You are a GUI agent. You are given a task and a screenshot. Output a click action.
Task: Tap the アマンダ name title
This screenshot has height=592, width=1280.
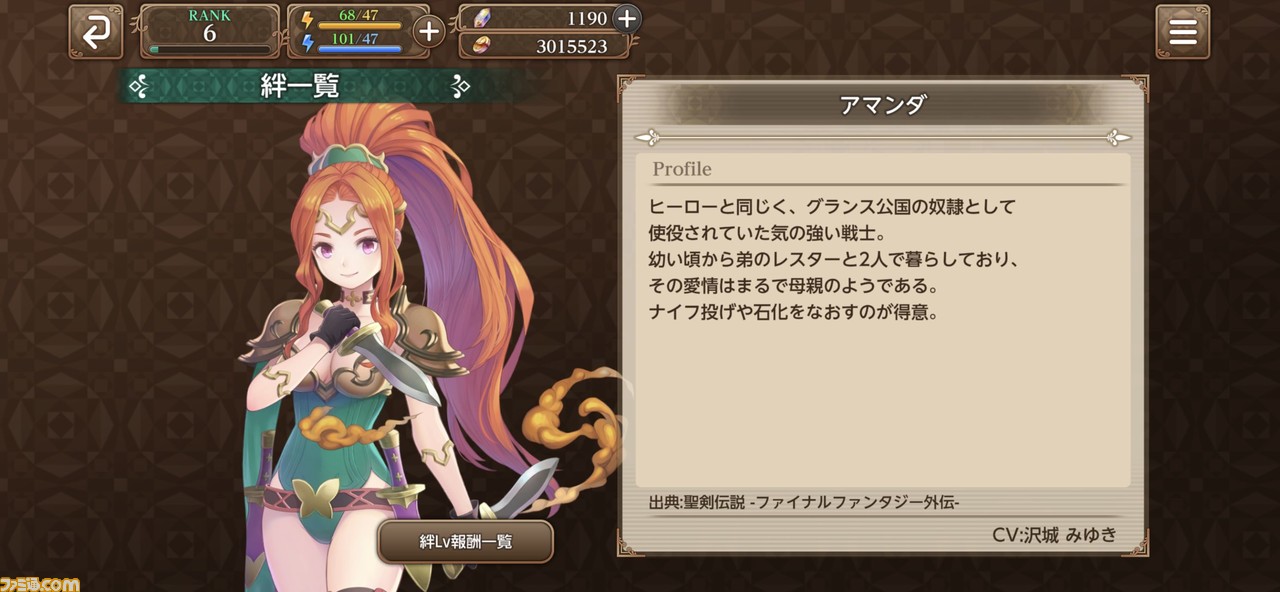coord(883,105)
